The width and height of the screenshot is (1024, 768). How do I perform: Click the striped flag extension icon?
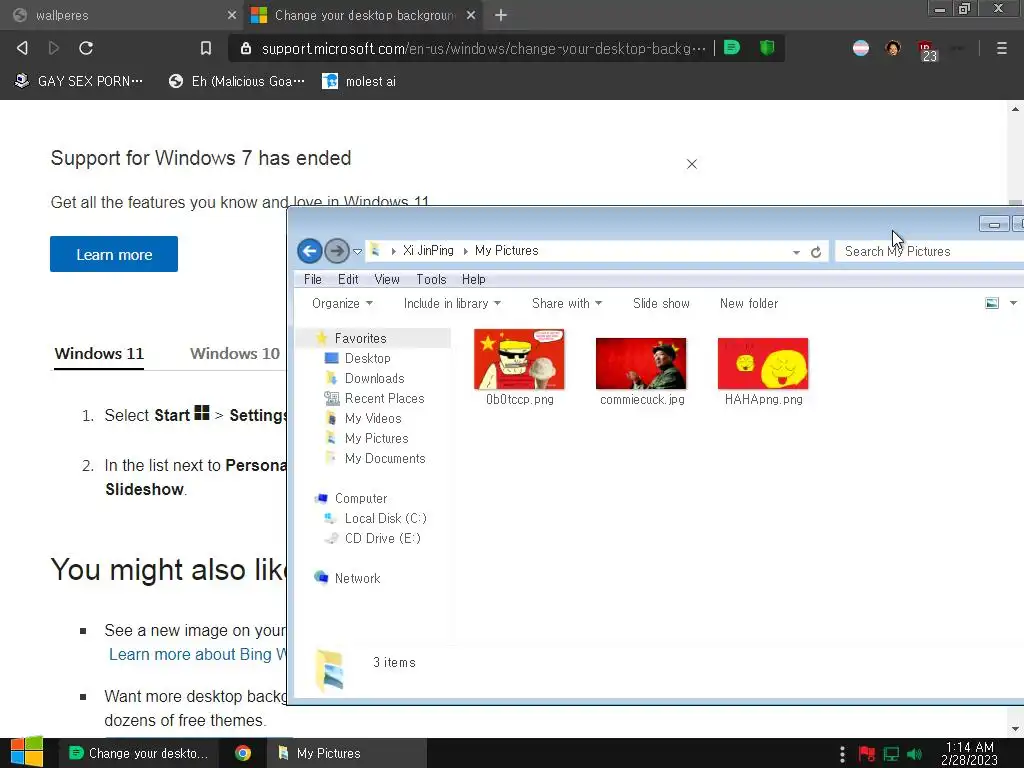pos(861,48)
